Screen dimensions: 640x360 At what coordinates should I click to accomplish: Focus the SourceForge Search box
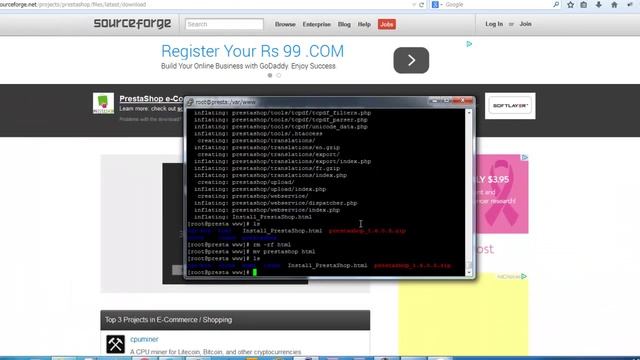coord(224,24)
